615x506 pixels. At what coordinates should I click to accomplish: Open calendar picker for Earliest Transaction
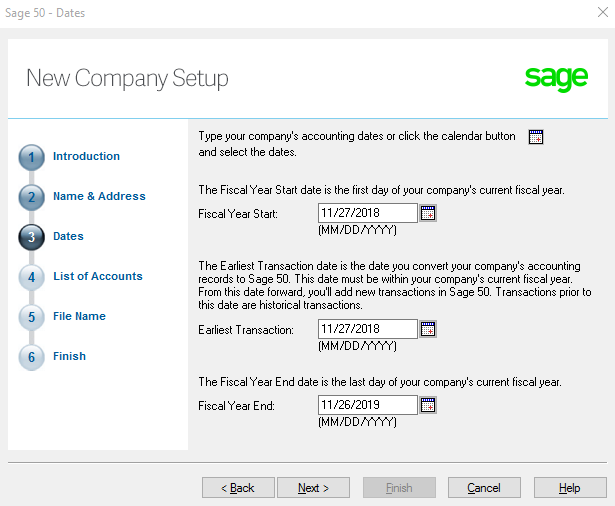428,329
